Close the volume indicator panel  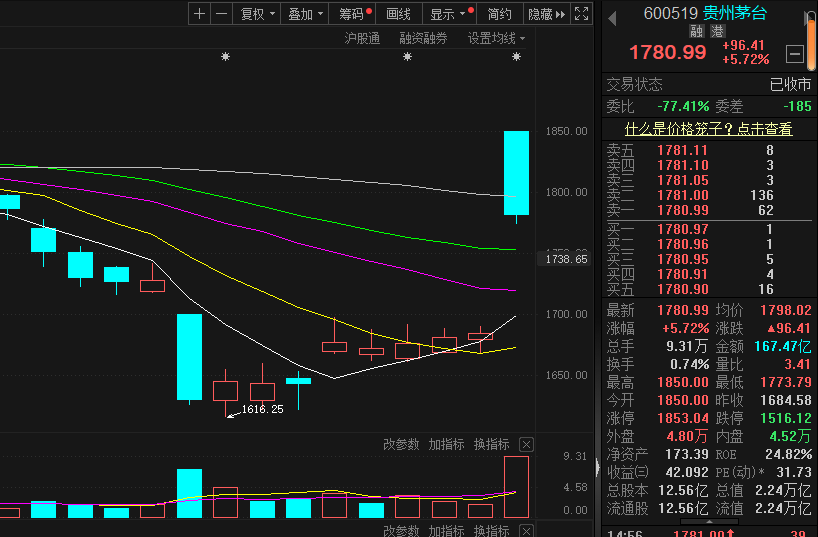[526, 445]
